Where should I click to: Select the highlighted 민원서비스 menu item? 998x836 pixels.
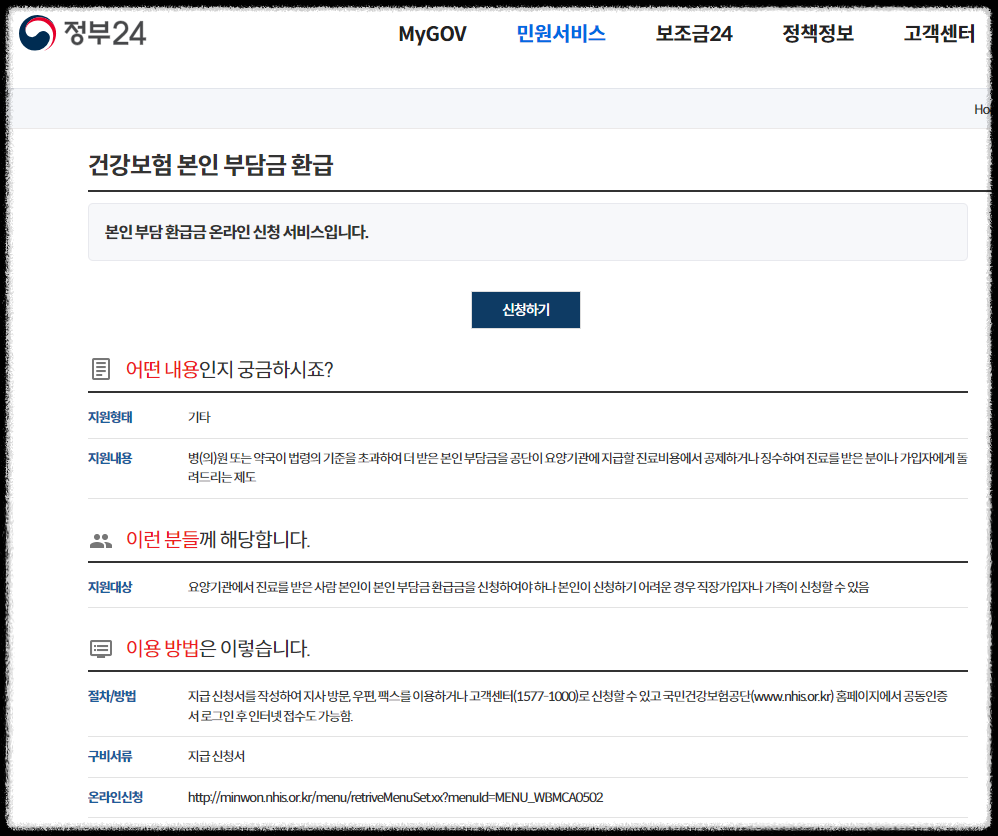point(562,33)
